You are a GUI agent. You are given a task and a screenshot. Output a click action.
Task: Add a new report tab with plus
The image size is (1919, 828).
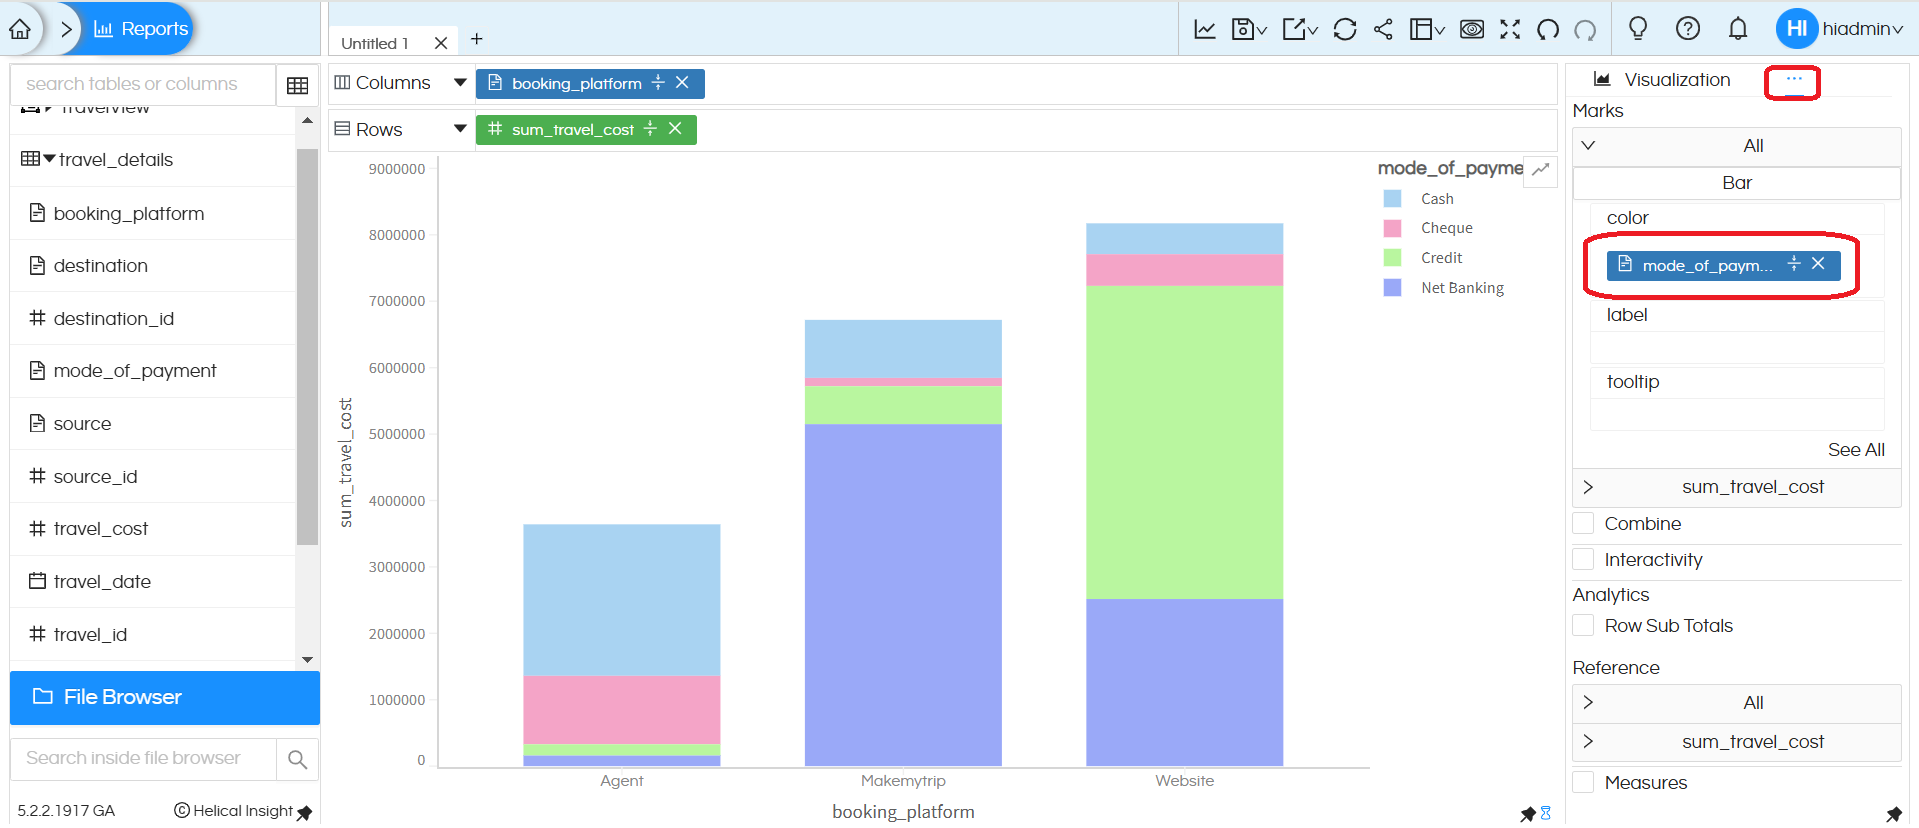pyautogui.click(x=477, y=39)
